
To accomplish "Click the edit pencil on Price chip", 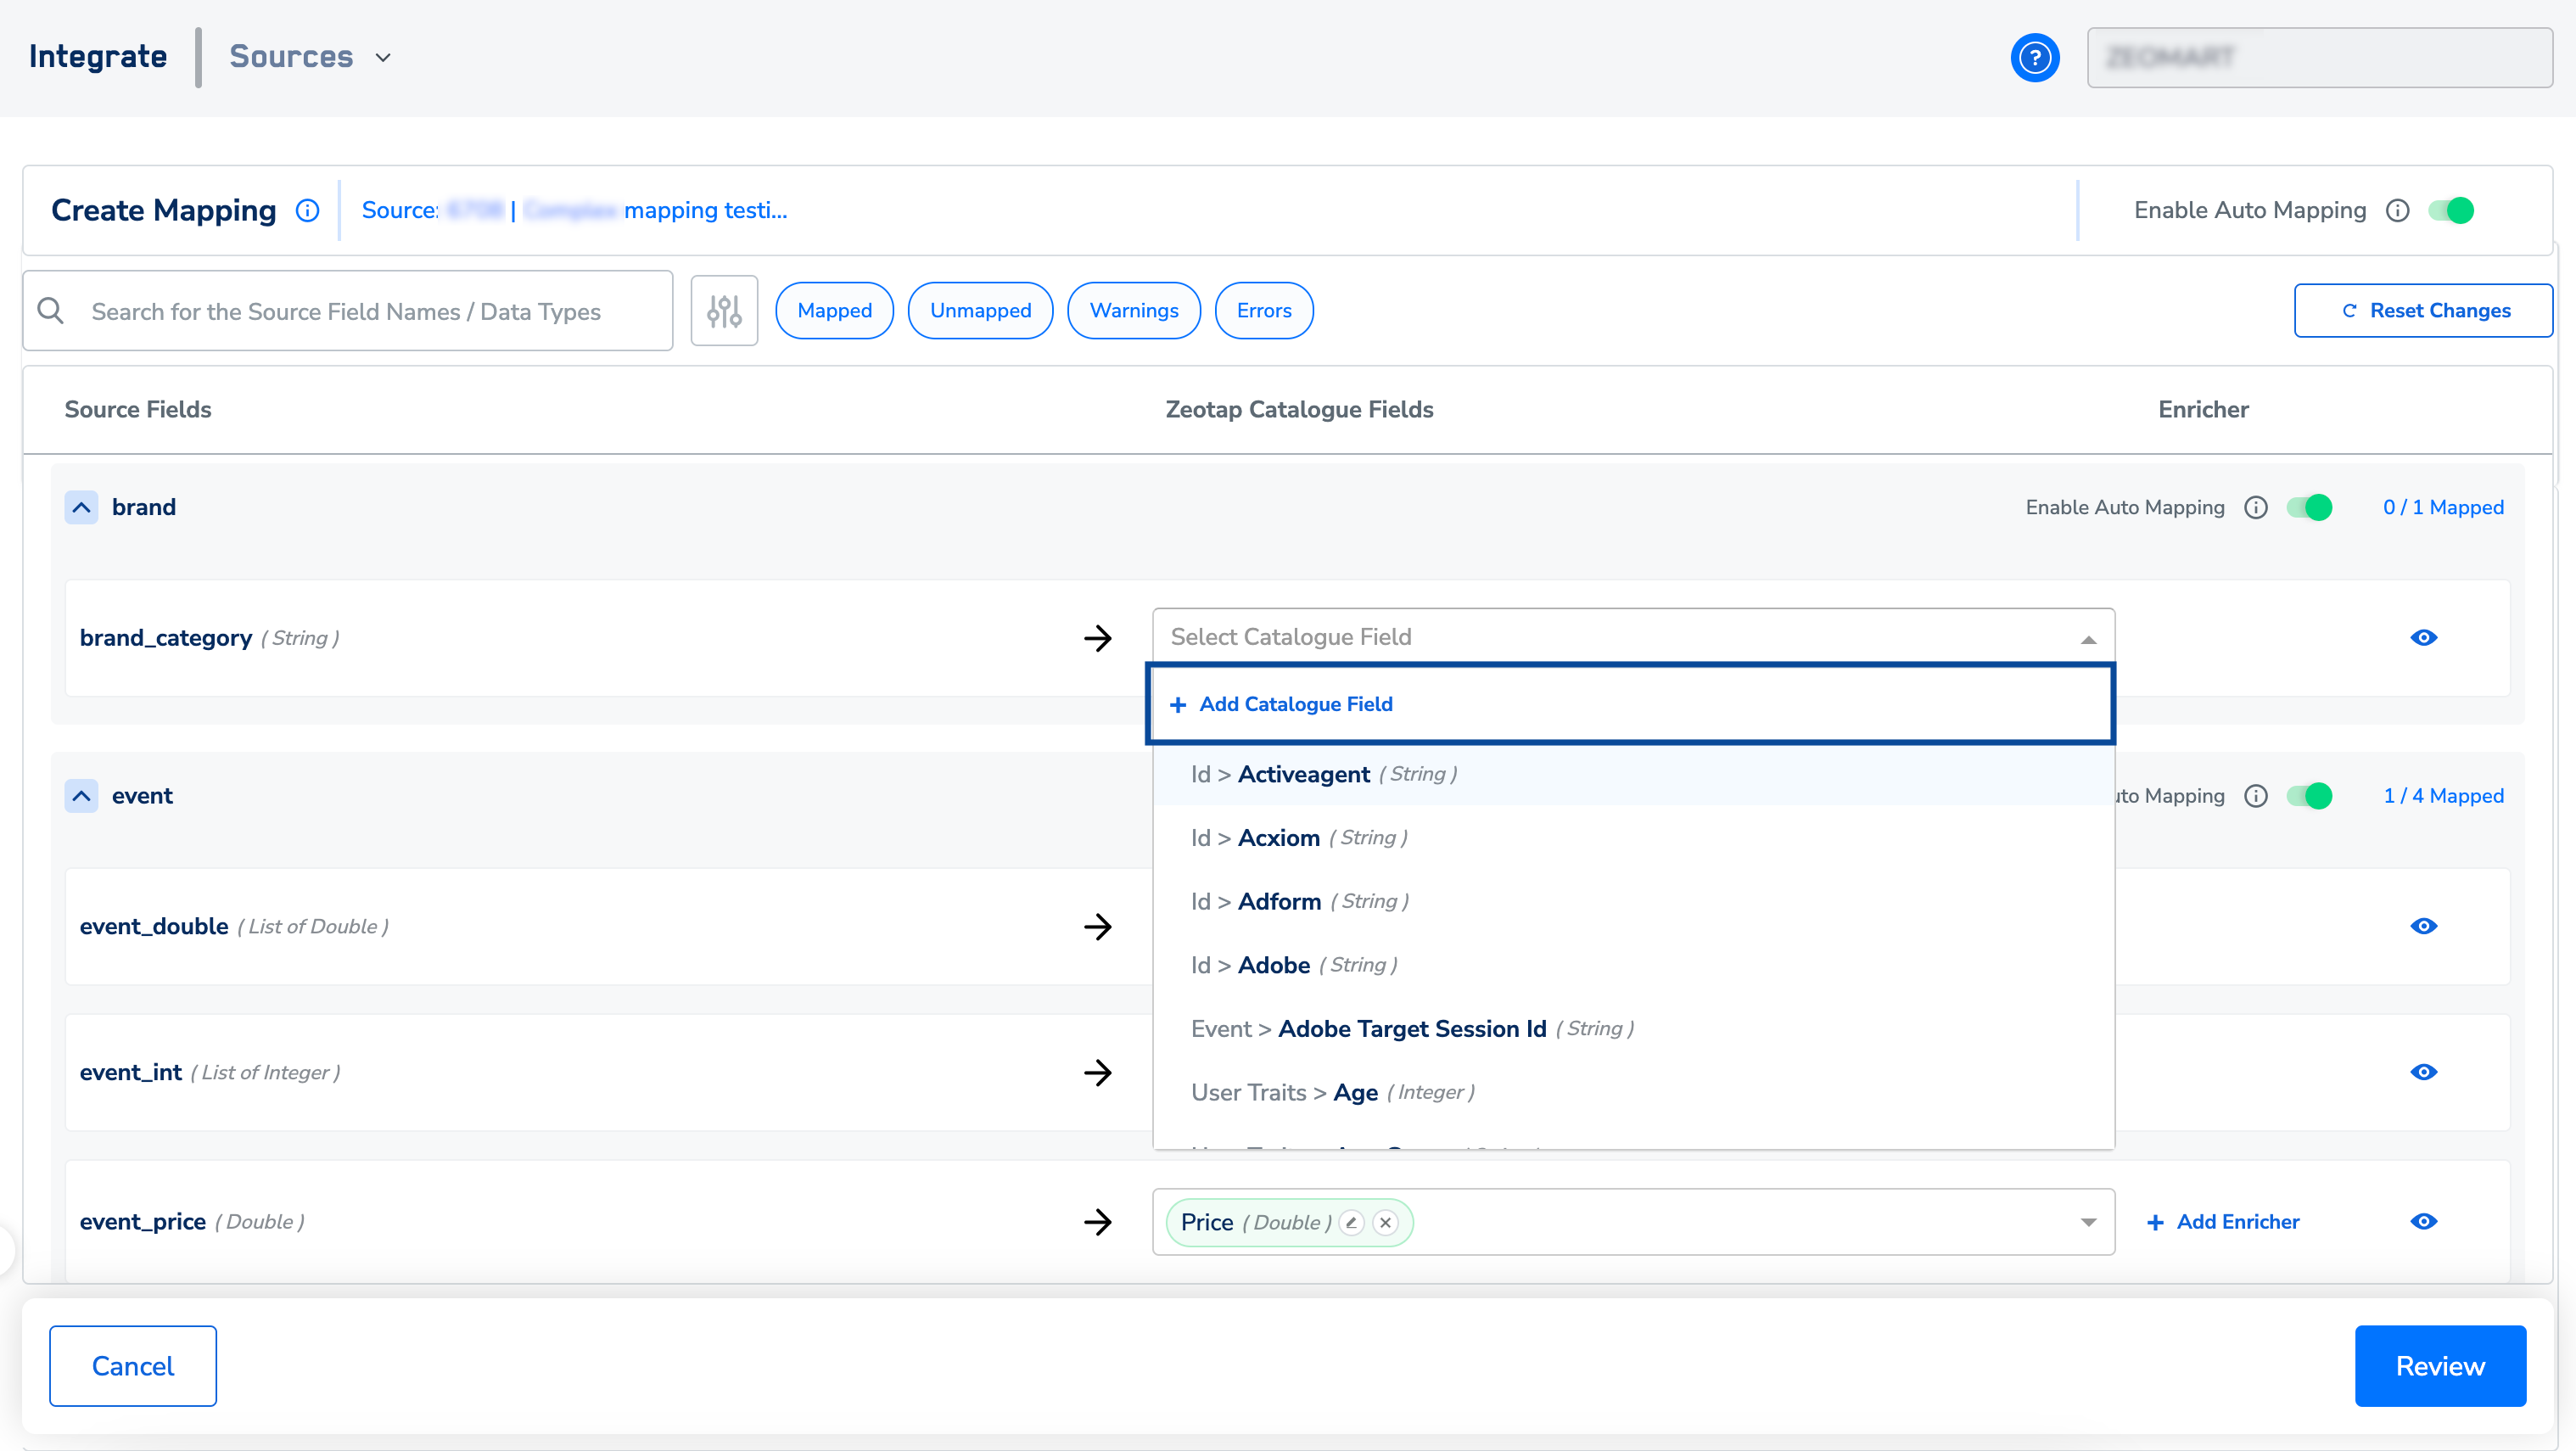I will pos(1351,1222).
